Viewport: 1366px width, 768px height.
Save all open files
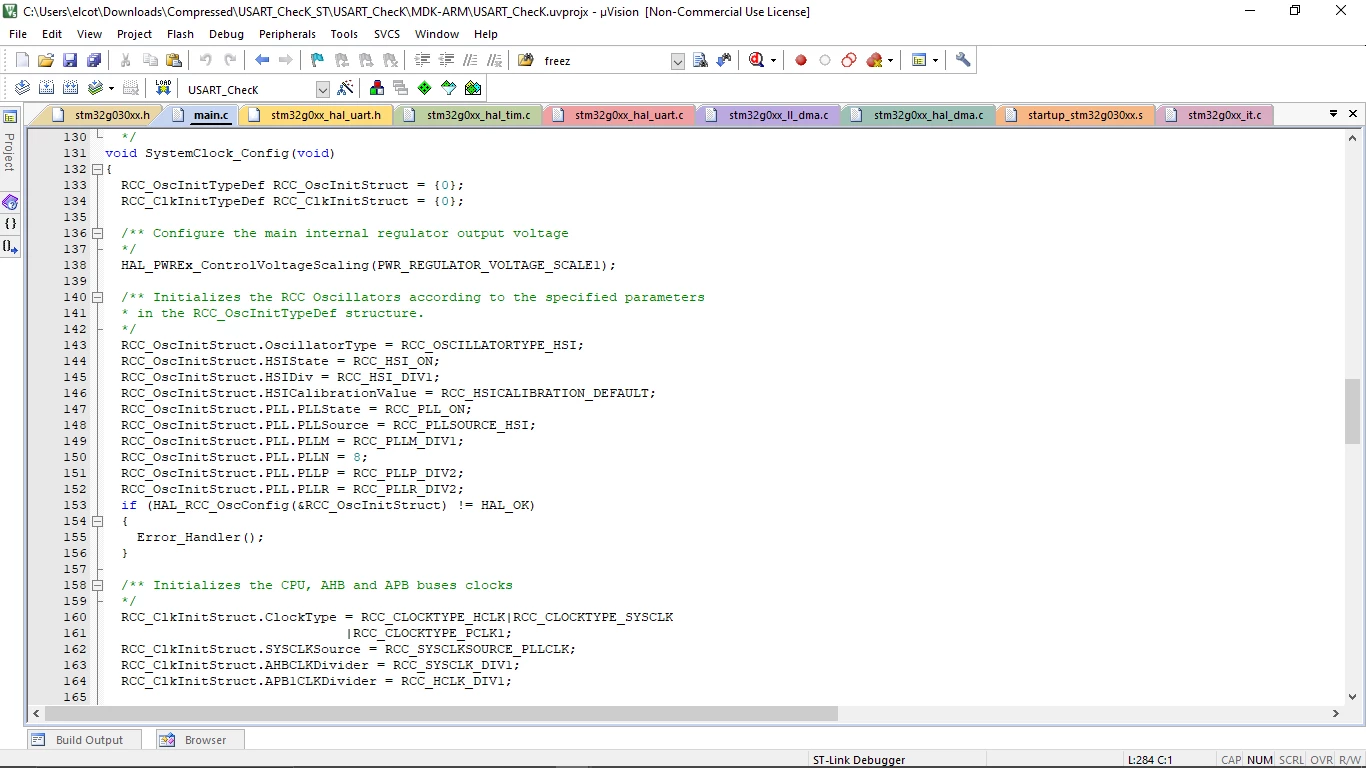[94, 60]
